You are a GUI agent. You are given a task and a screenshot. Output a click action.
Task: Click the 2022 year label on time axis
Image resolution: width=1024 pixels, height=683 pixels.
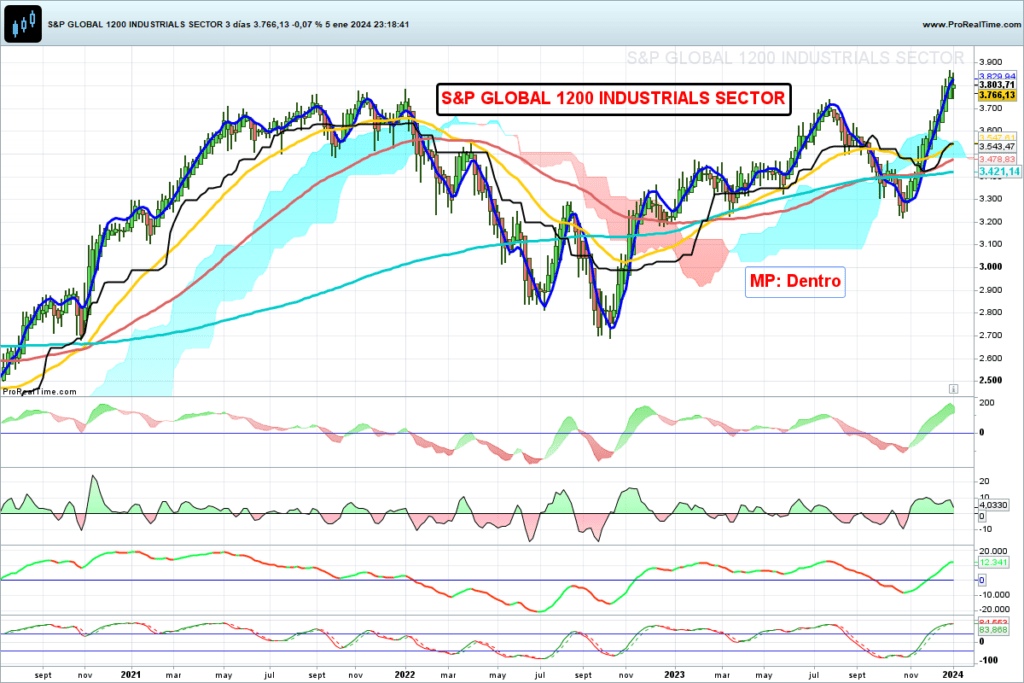click(405, 675)
